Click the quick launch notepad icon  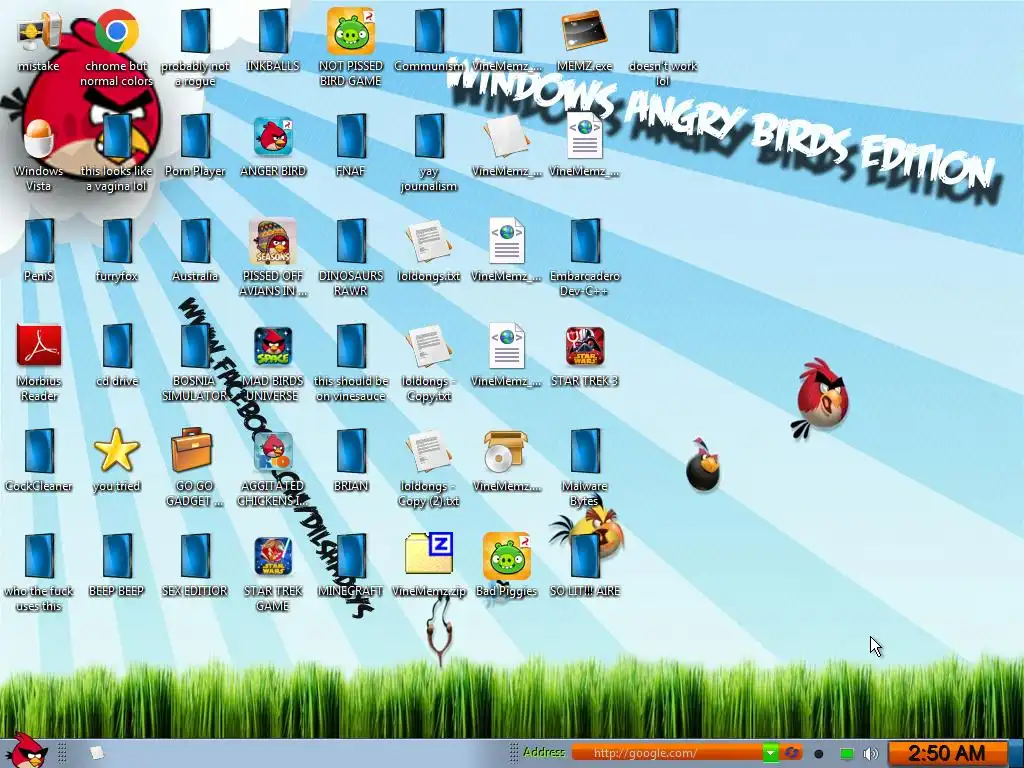(x=97, y=753)
